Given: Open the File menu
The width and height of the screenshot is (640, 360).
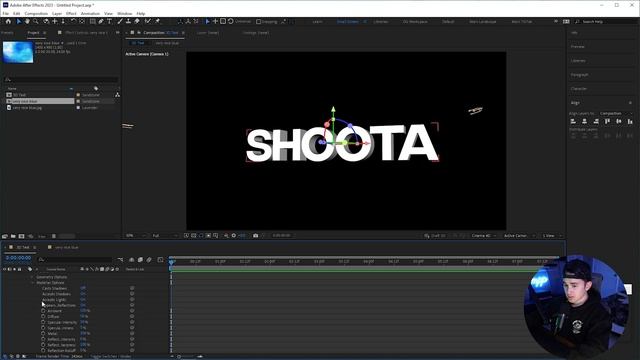Looking at the screenshot, I should click(x=6, y=13).
